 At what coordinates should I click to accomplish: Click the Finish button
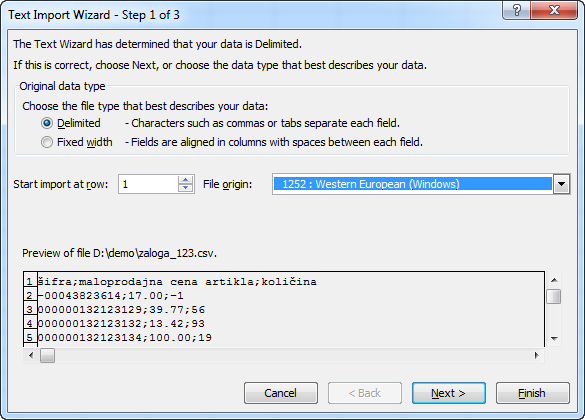[x=533, y=393]
